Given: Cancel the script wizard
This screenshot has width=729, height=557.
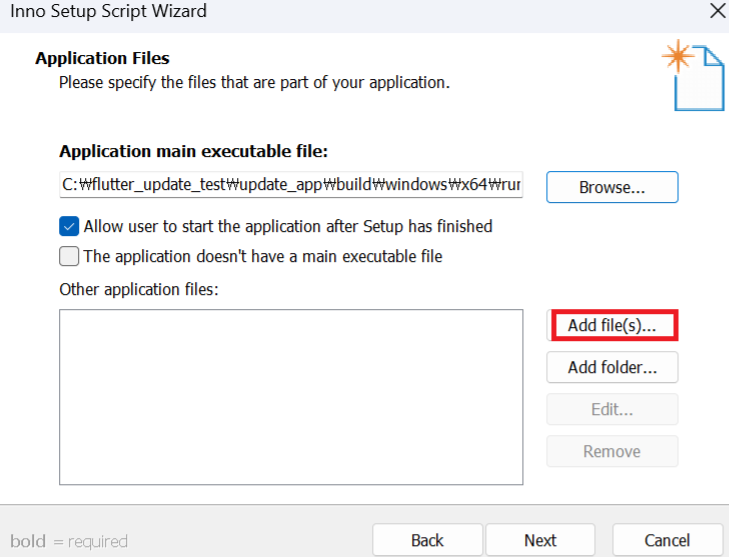Looking at the screenshot, I should tap(667, 540).
